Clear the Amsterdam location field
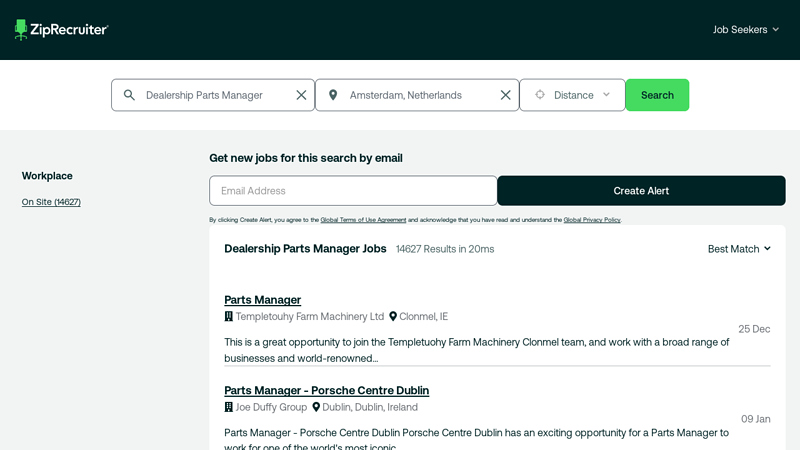Viewport: 800px width, 450px height. 505,95
